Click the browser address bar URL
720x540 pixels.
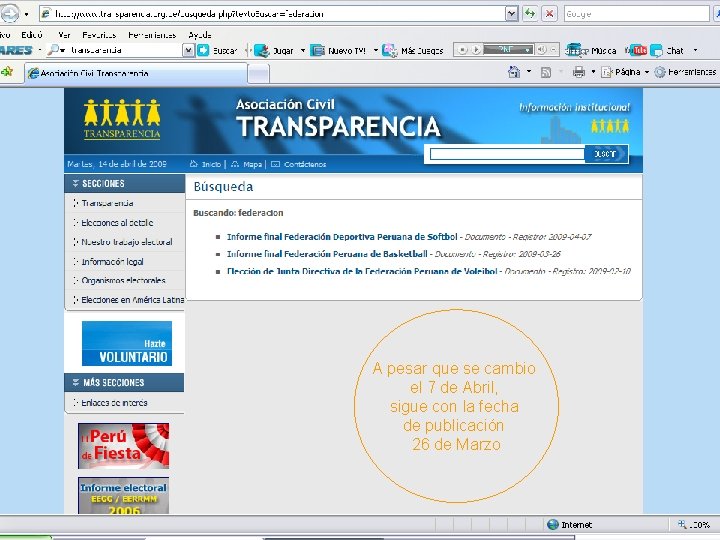(272, 14)
